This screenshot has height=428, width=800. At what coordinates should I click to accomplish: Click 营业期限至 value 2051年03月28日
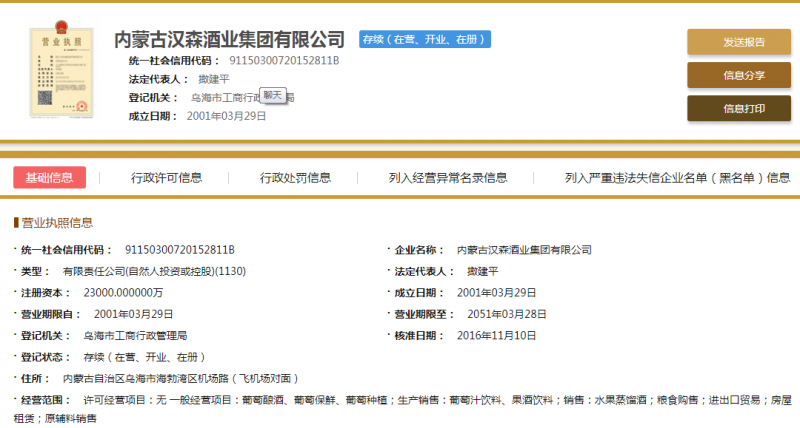point(507,314)
